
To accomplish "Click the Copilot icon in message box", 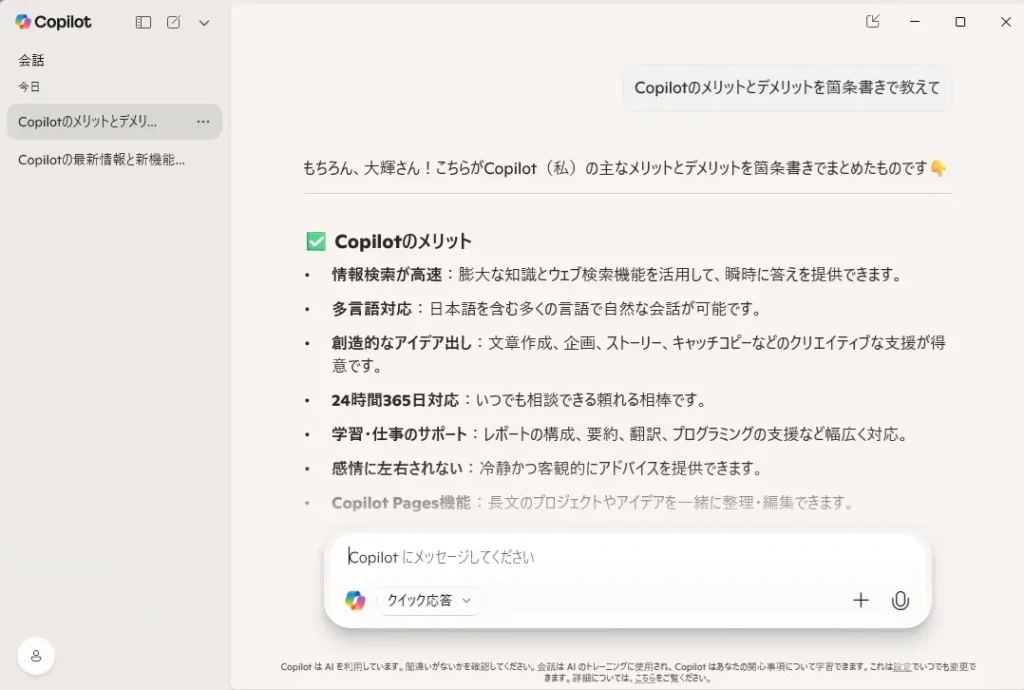I will click(355, 600).
